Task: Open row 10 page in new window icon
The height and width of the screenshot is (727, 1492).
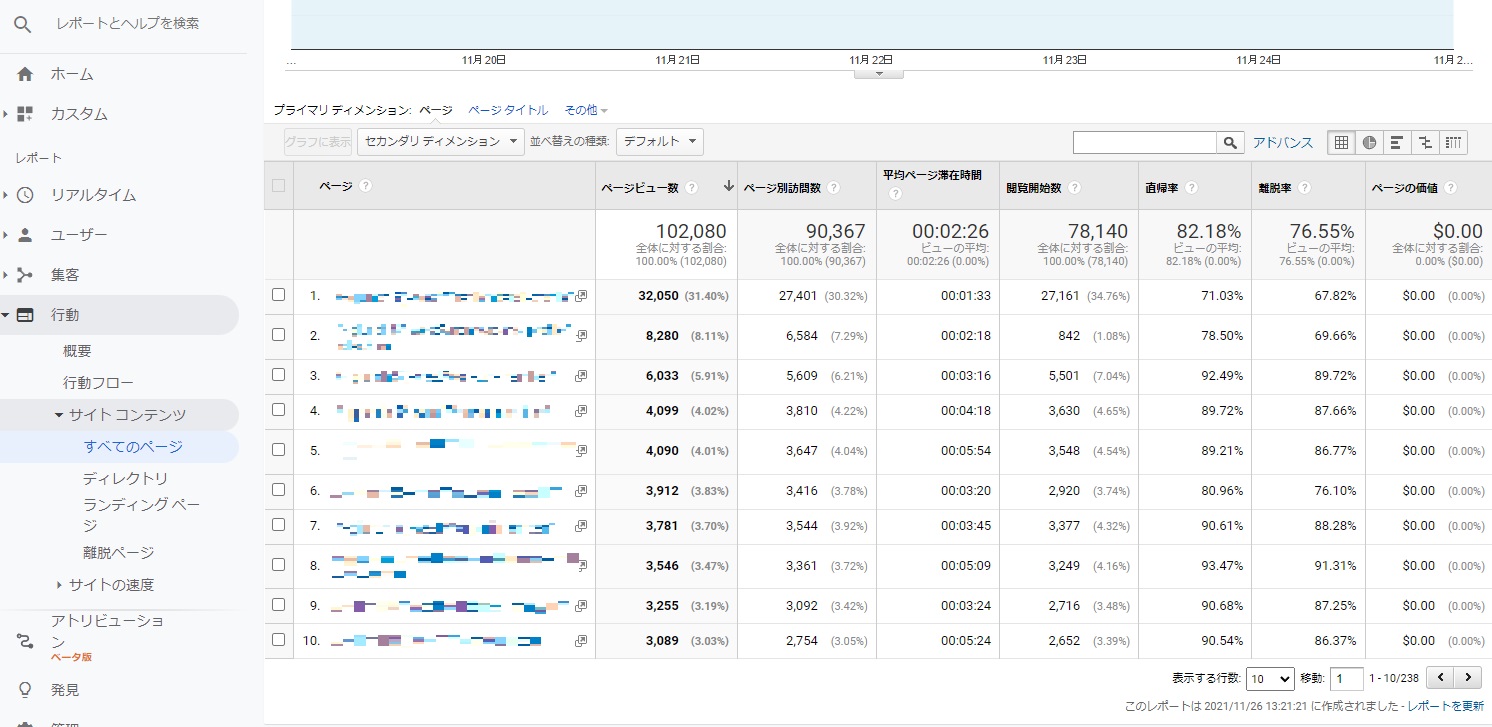Action: (581, 640)
